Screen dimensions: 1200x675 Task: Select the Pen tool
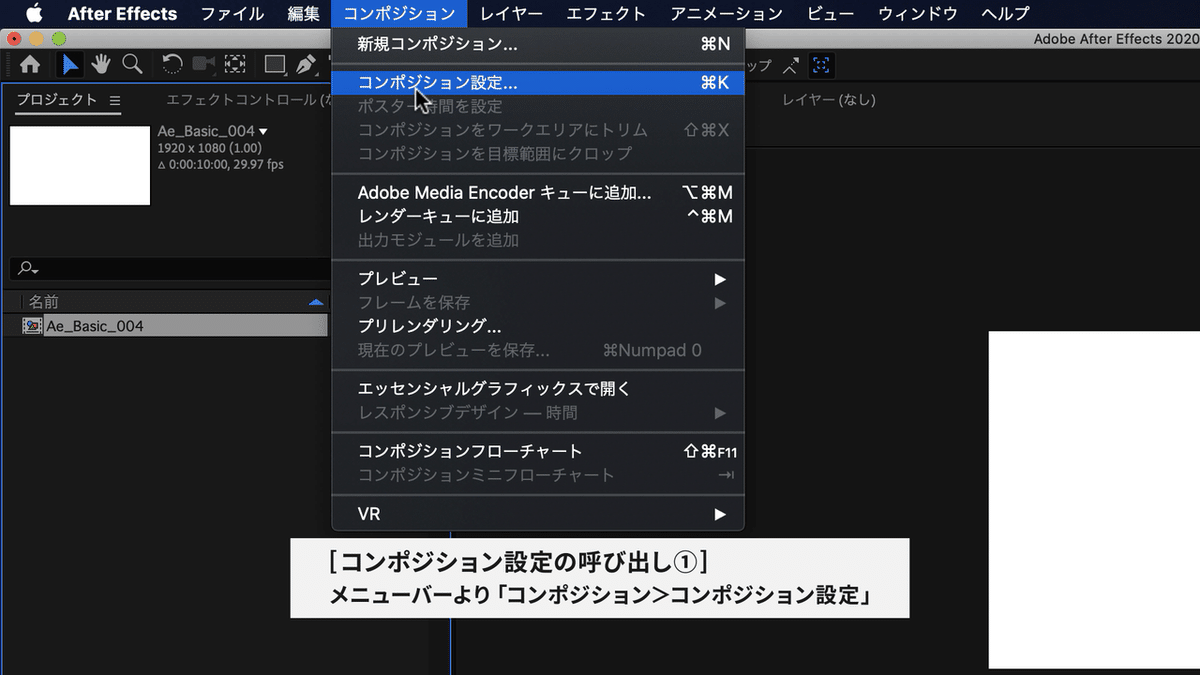pyautogui.click(x=307, y=65)
